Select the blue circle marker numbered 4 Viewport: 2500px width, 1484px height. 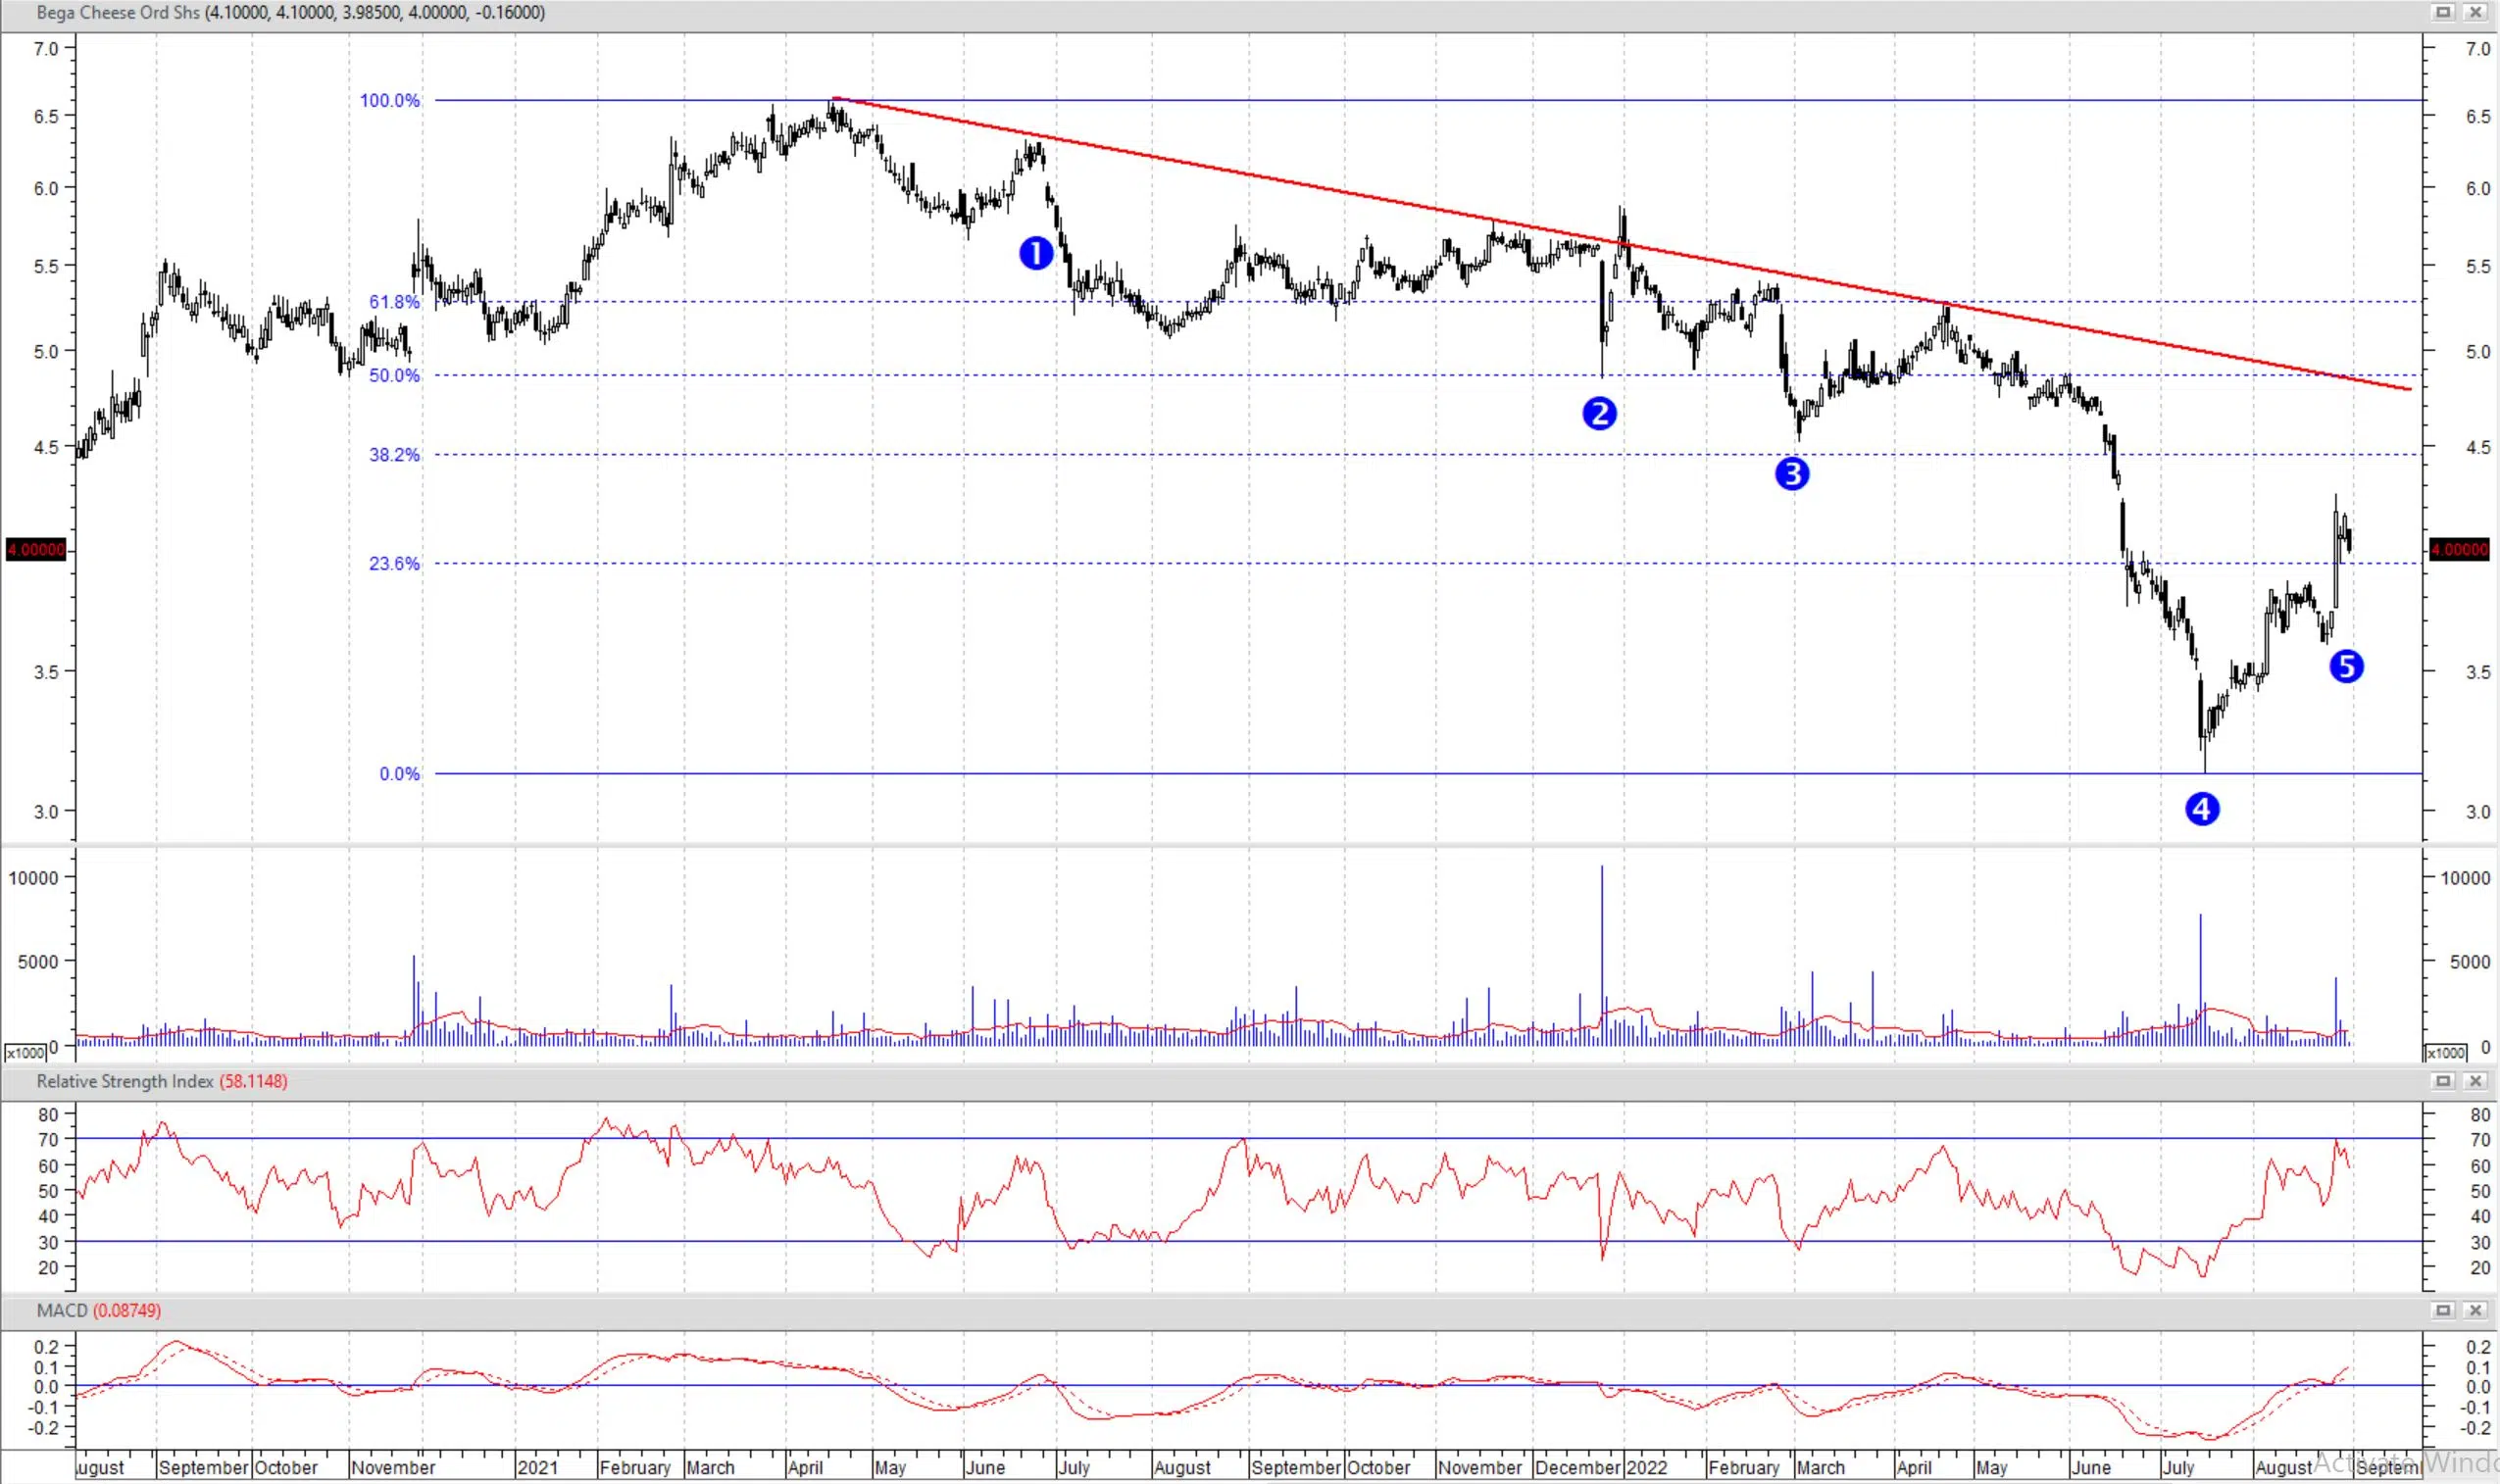(x=2202, y=808)
